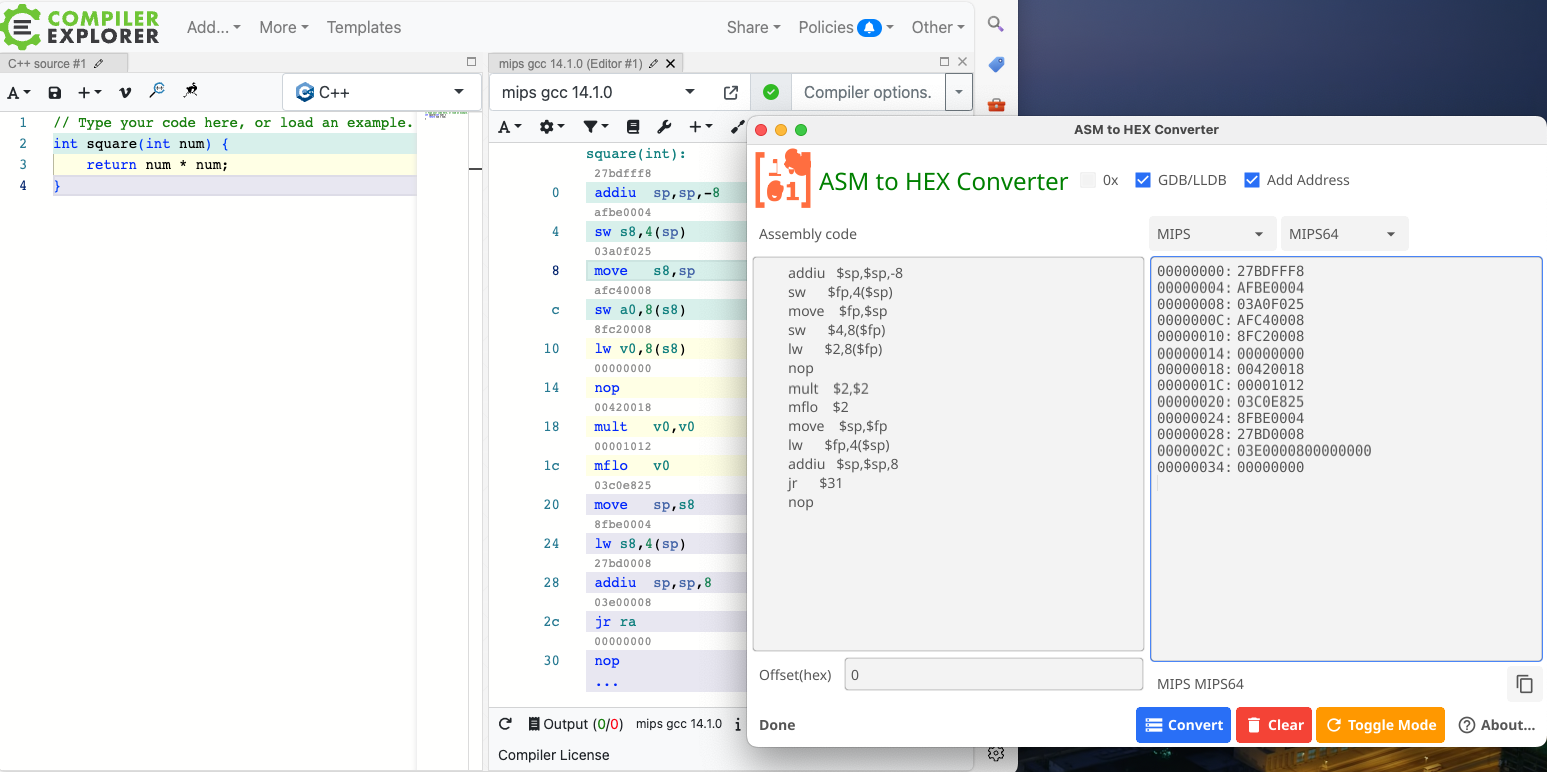This screenshot has width=1547, height=772.
Task: Open the output filter funnel dropdown
Action: click(596, 127)
